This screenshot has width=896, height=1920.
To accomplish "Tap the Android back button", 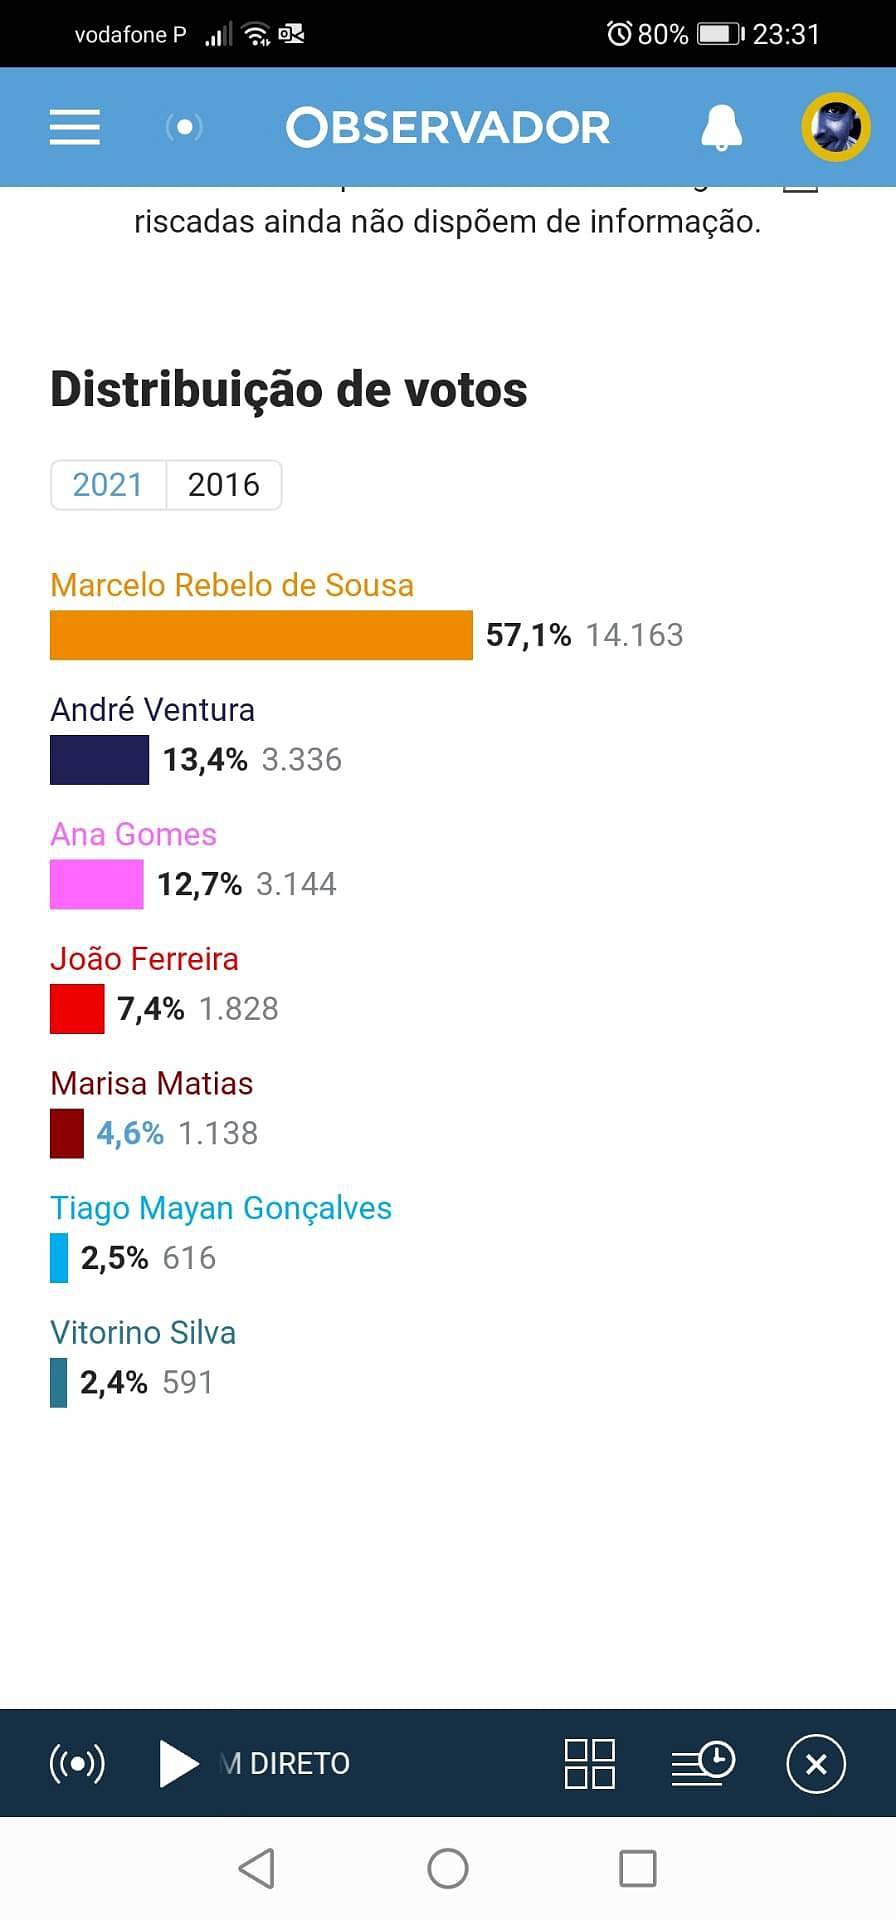I will [x=257, y=1868].
